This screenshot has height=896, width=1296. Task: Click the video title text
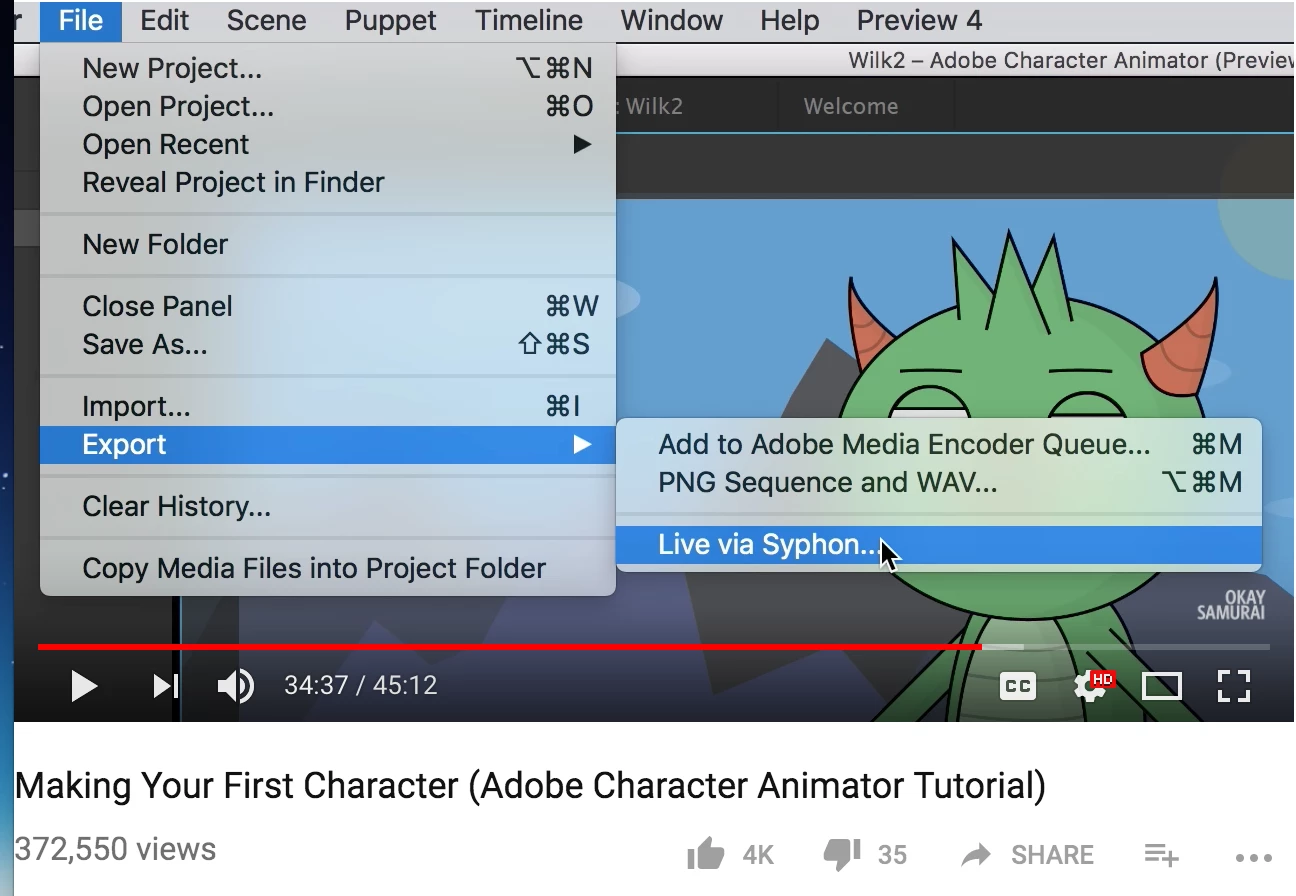(x=530, y=786)
